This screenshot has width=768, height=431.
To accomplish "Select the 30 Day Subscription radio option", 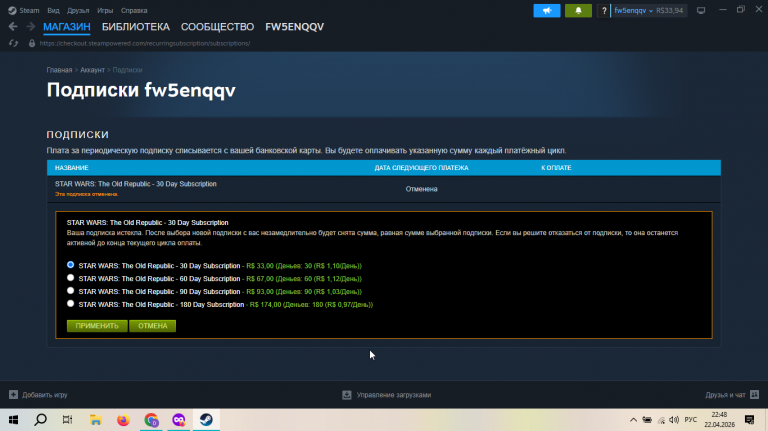I will coord(71,265).
